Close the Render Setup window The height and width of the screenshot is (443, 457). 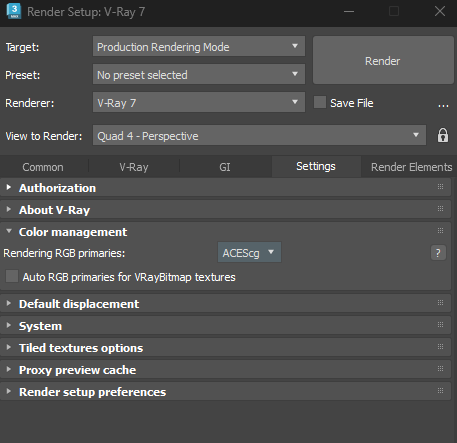440,11
